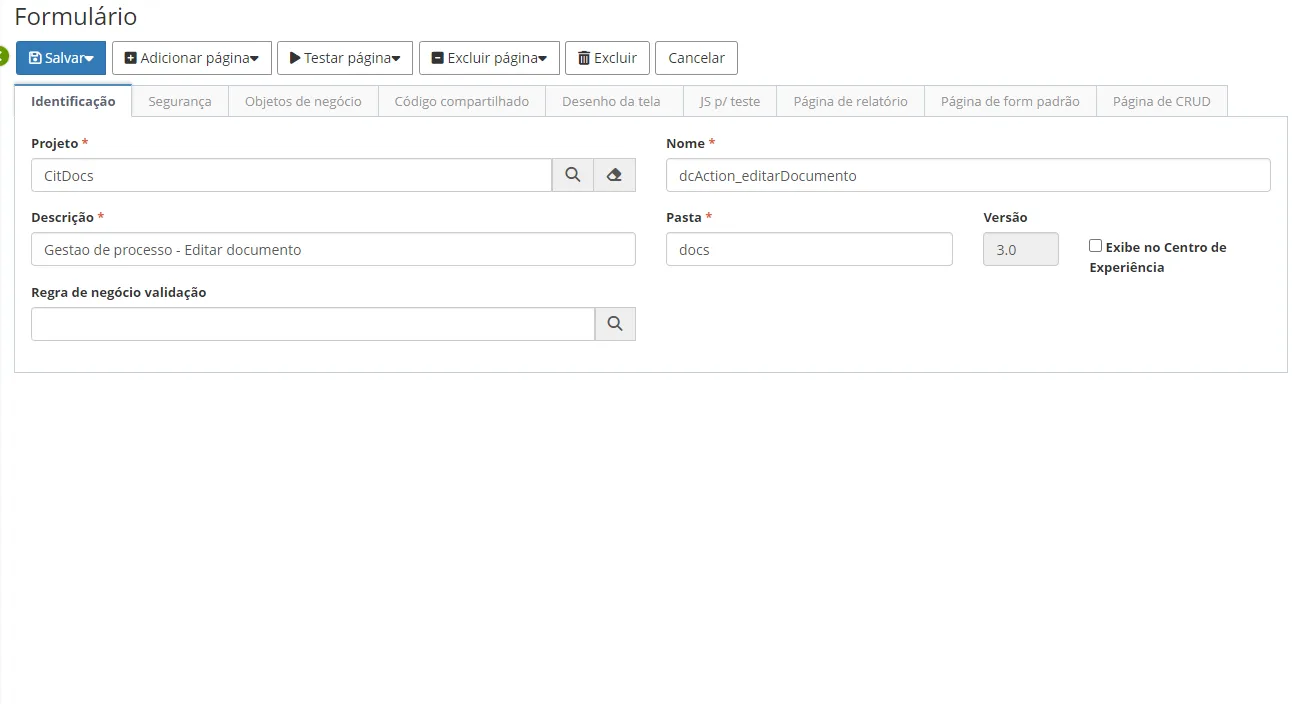
Task: Focus the Projeto input field
Action: [292, 175]
